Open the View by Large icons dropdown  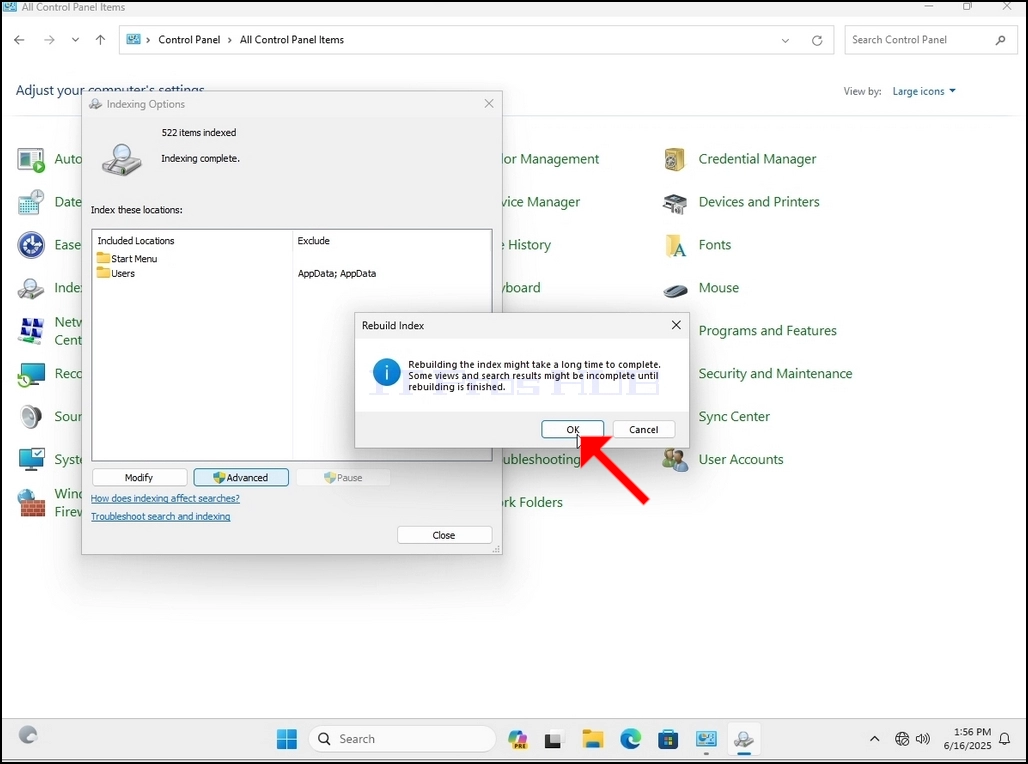924,91
